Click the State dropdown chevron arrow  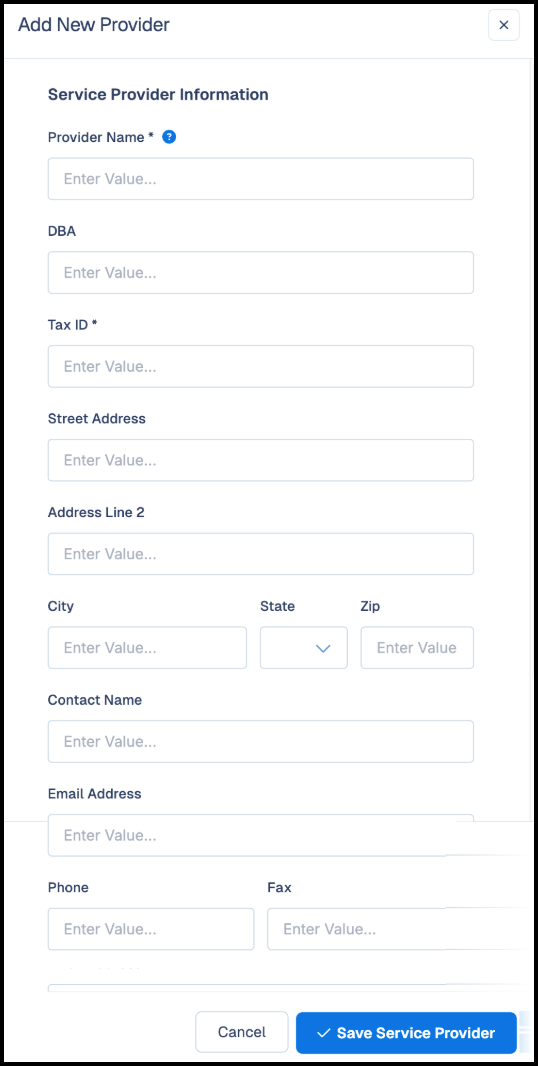click(x=323, y=649)
